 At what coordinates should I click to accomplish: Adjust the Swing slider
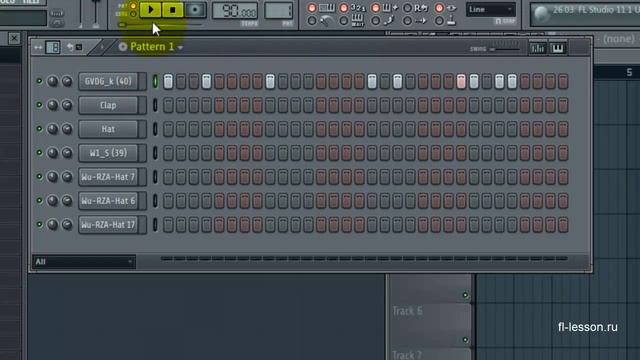[504, 49]
